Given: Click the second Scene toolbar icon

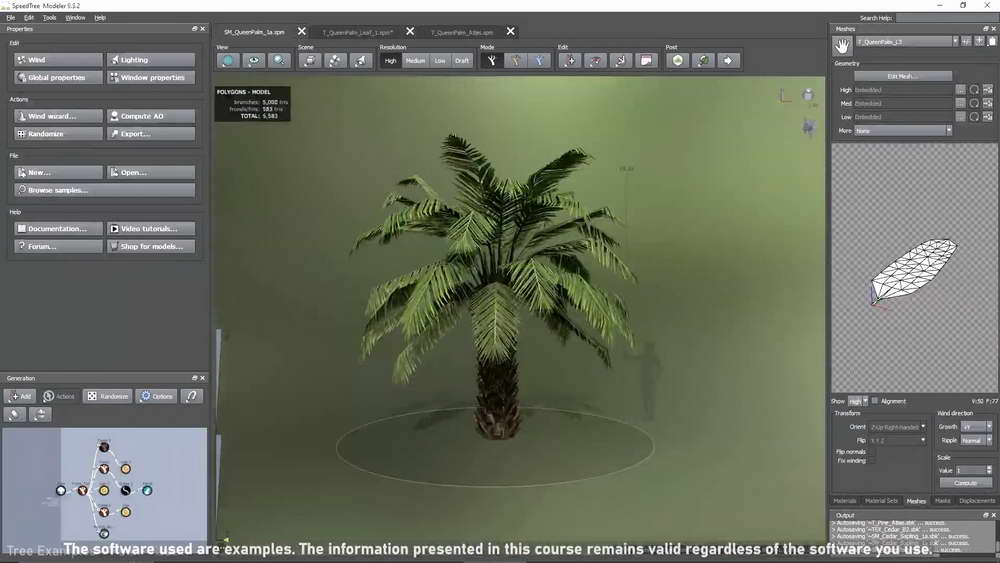Looking at the screenshot, I should [335, 61].
